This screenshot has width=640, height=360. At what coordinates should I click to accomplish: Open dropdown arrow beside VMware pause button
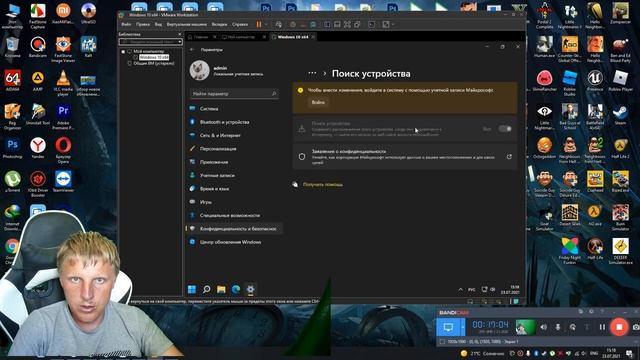266,24
